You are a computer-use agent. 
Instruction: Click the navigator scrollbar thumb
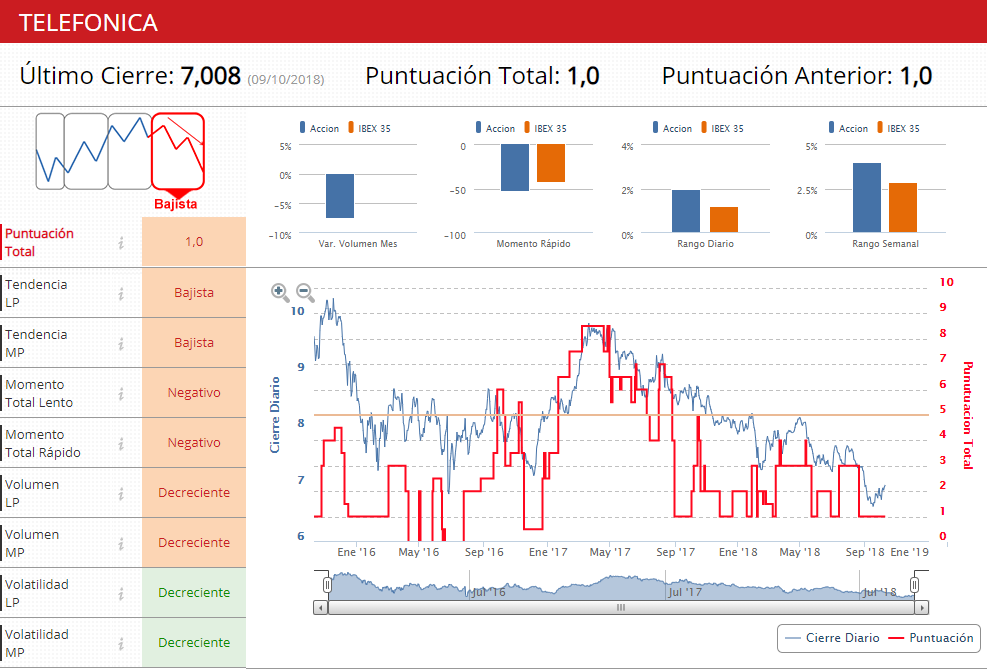click(x=621, y=608)
